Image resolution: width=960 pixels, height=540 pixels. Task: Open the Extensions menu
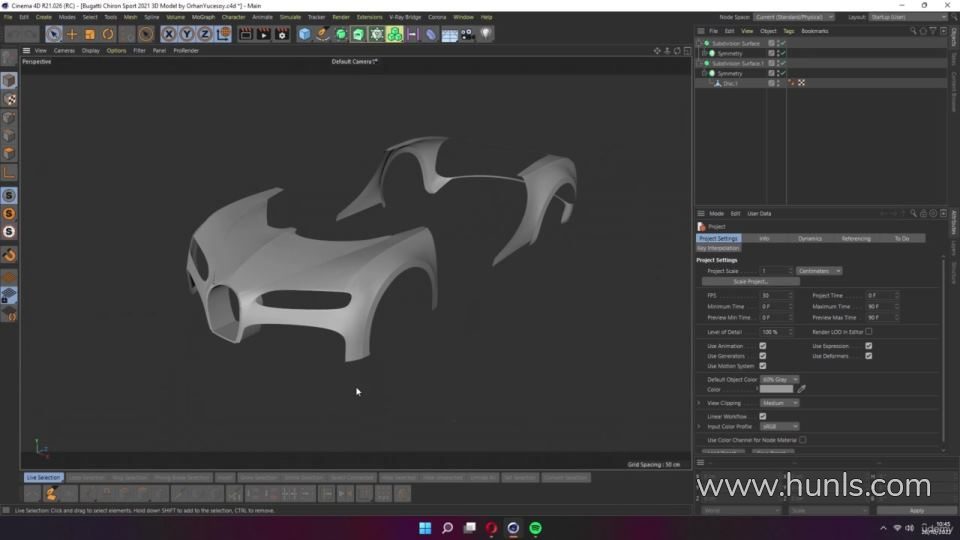point(369,17)
